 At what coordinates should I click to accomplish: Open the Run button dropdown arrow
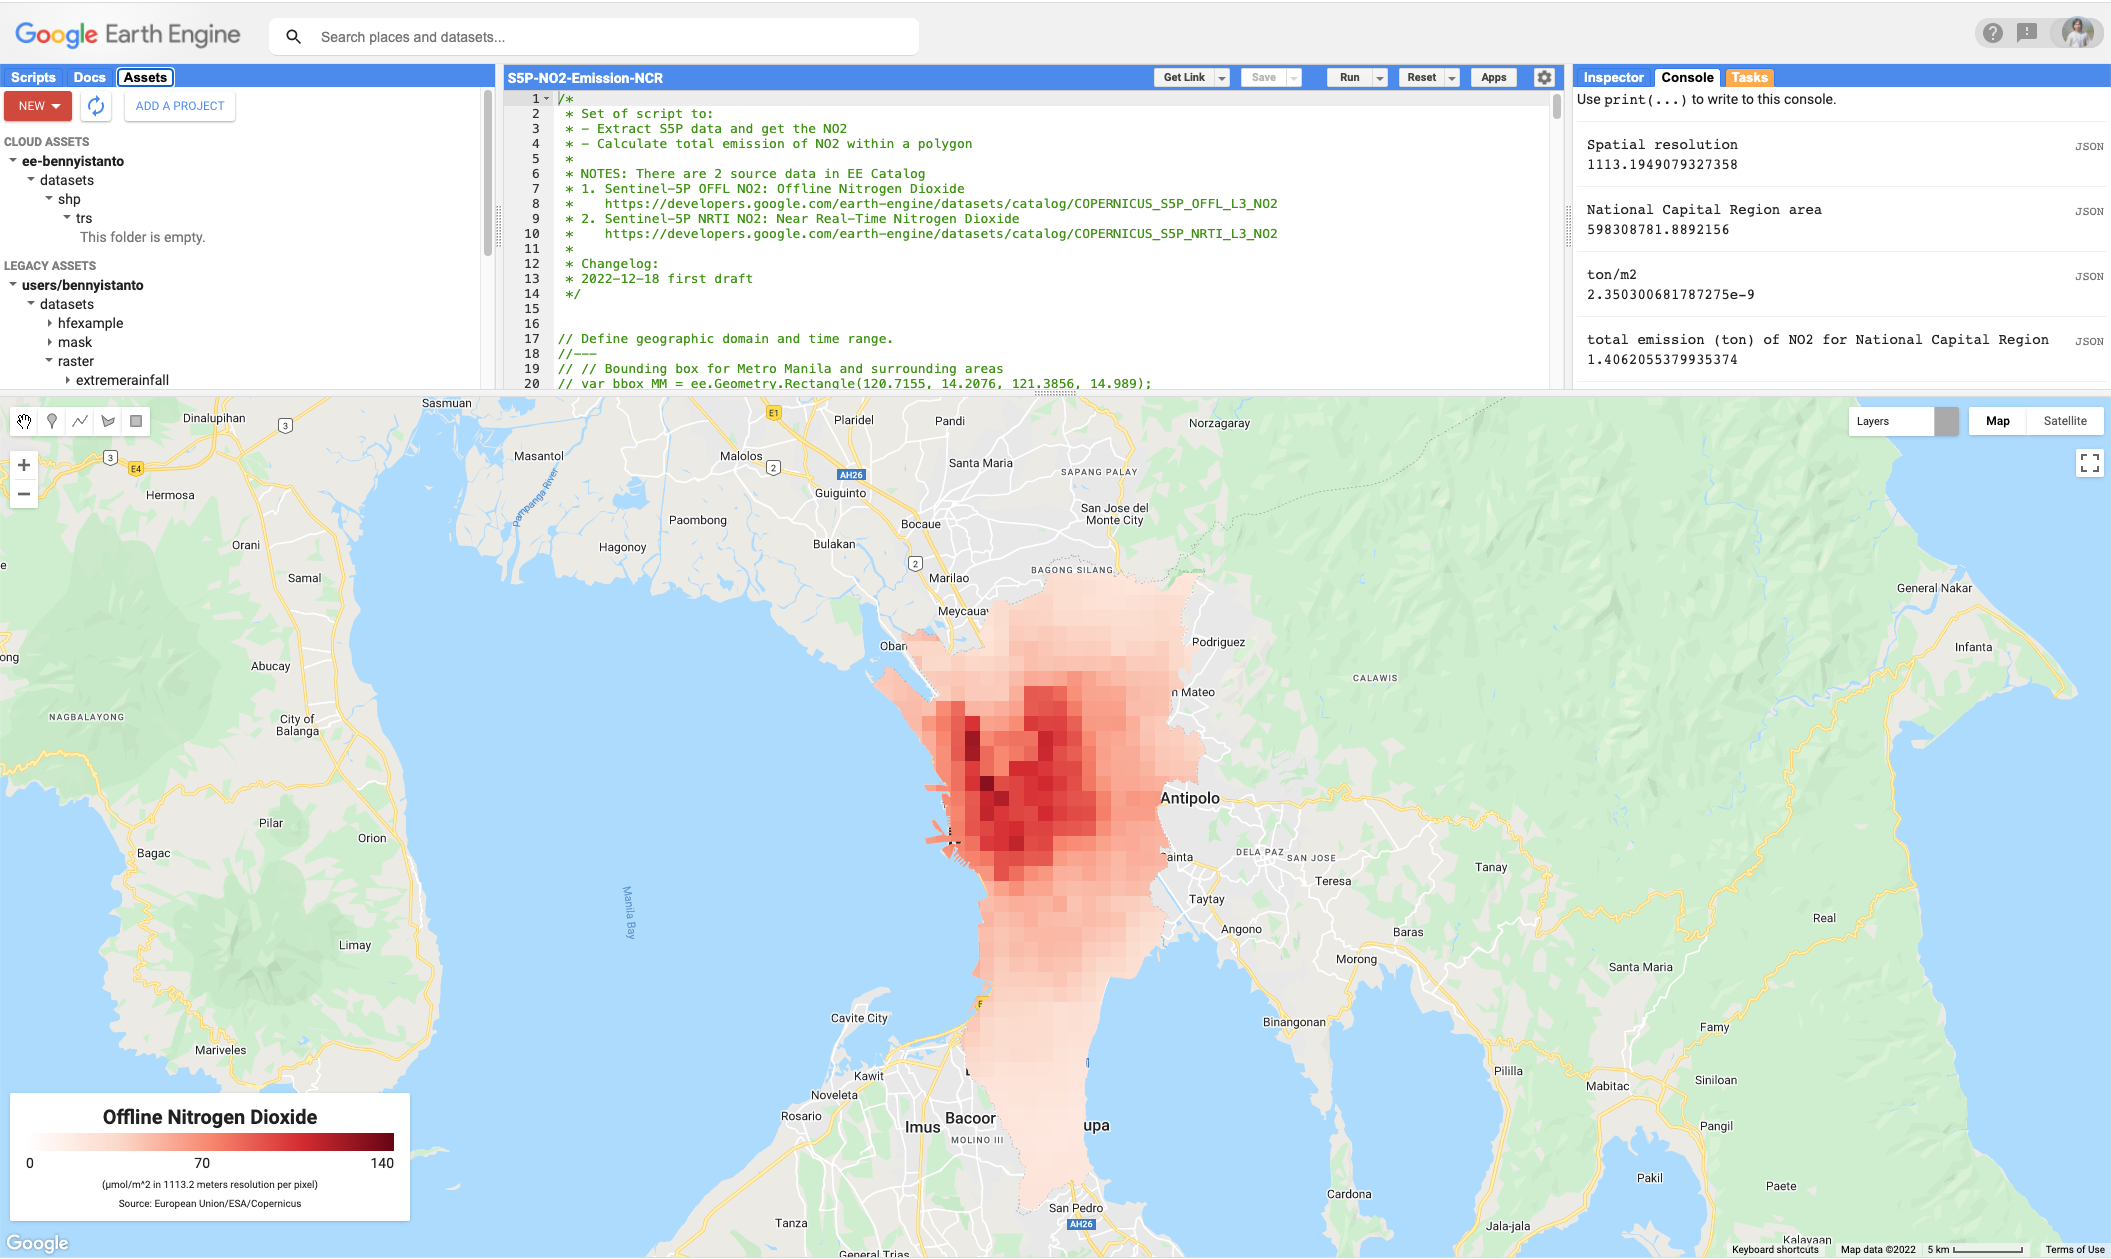click(1380, 78)
